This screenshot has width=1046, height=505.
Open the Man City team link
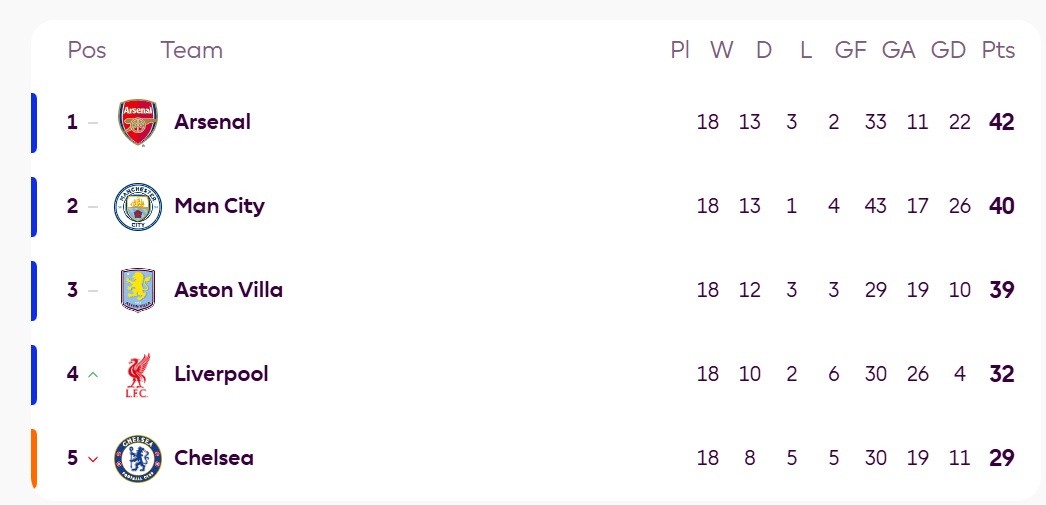(219, 206)
